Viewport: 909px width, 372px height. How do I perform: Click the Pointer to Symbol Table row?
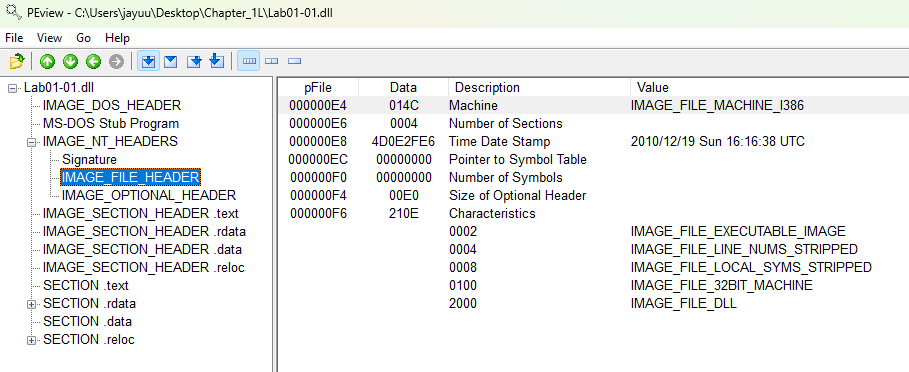594,160
